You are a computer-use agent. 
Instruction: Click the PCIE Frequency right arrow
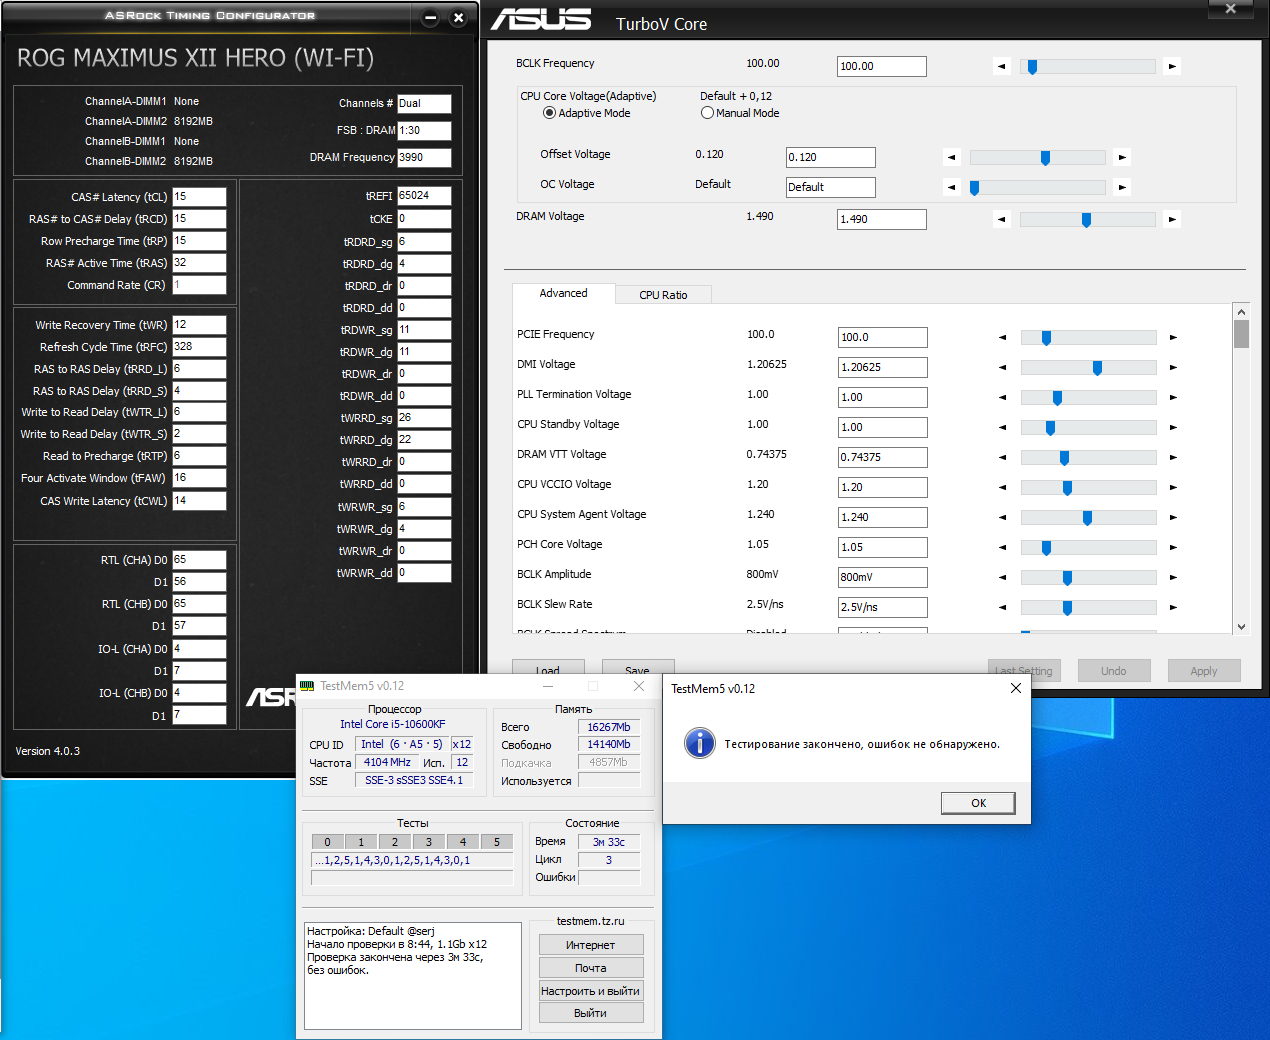coord(1173,338)
